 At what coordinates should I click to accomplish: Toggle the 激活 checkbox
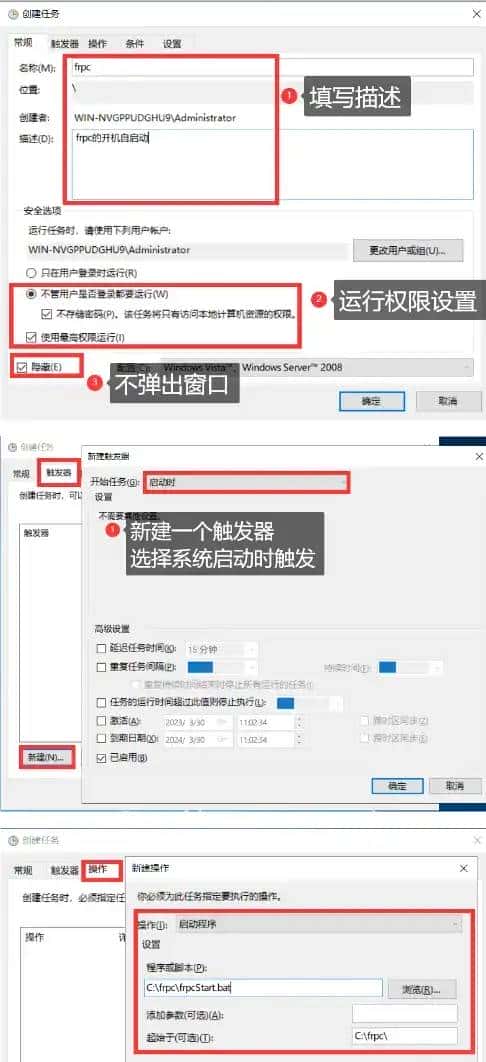point(102,720)
